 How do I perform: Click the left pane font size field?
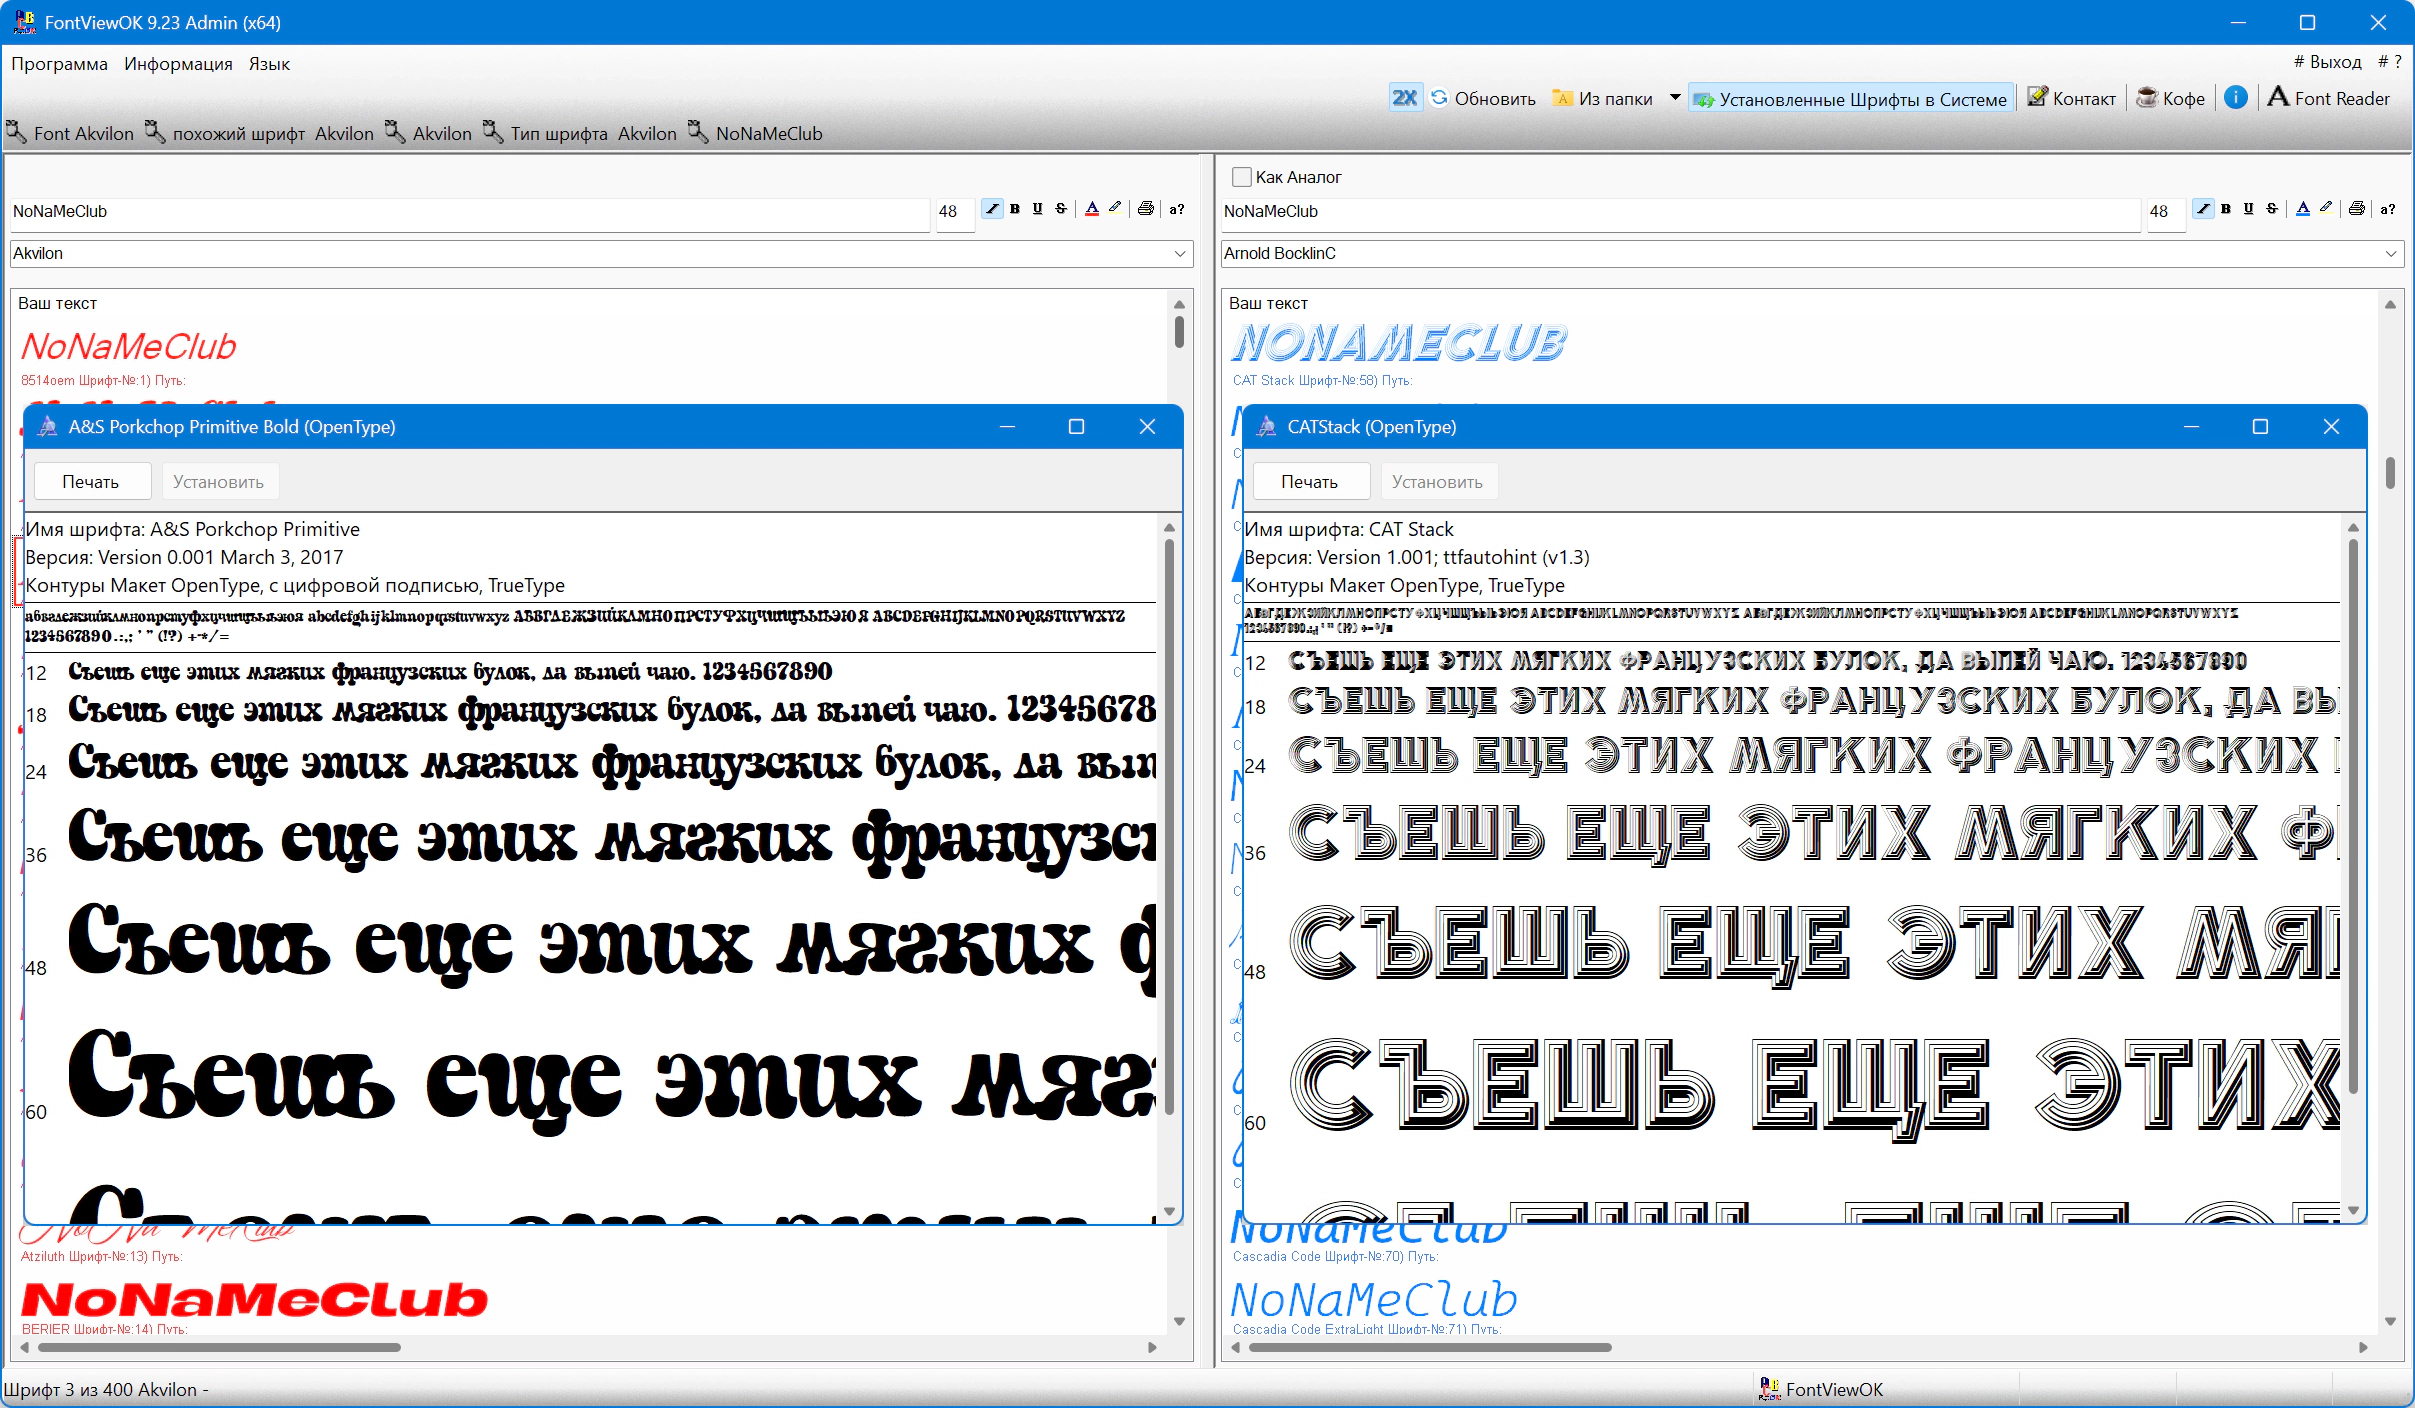[x=953, y=212]
